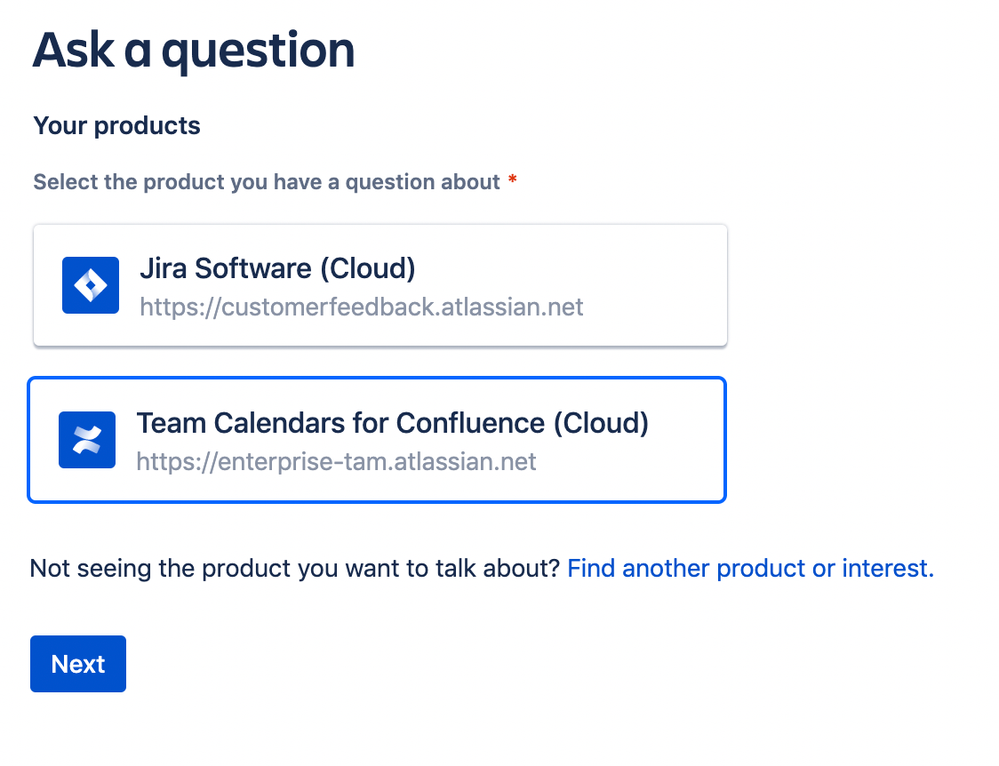Screen dimensions: 999x766
Task: Click the Jira Software (Cloud) title text
Action: (277, 268)
